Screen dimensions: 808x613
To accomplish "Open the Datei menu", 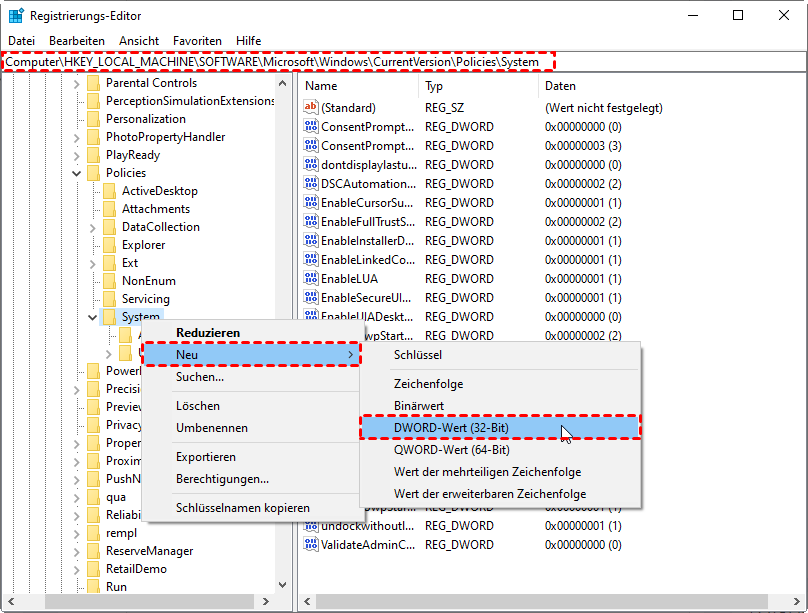I will 22,41.
